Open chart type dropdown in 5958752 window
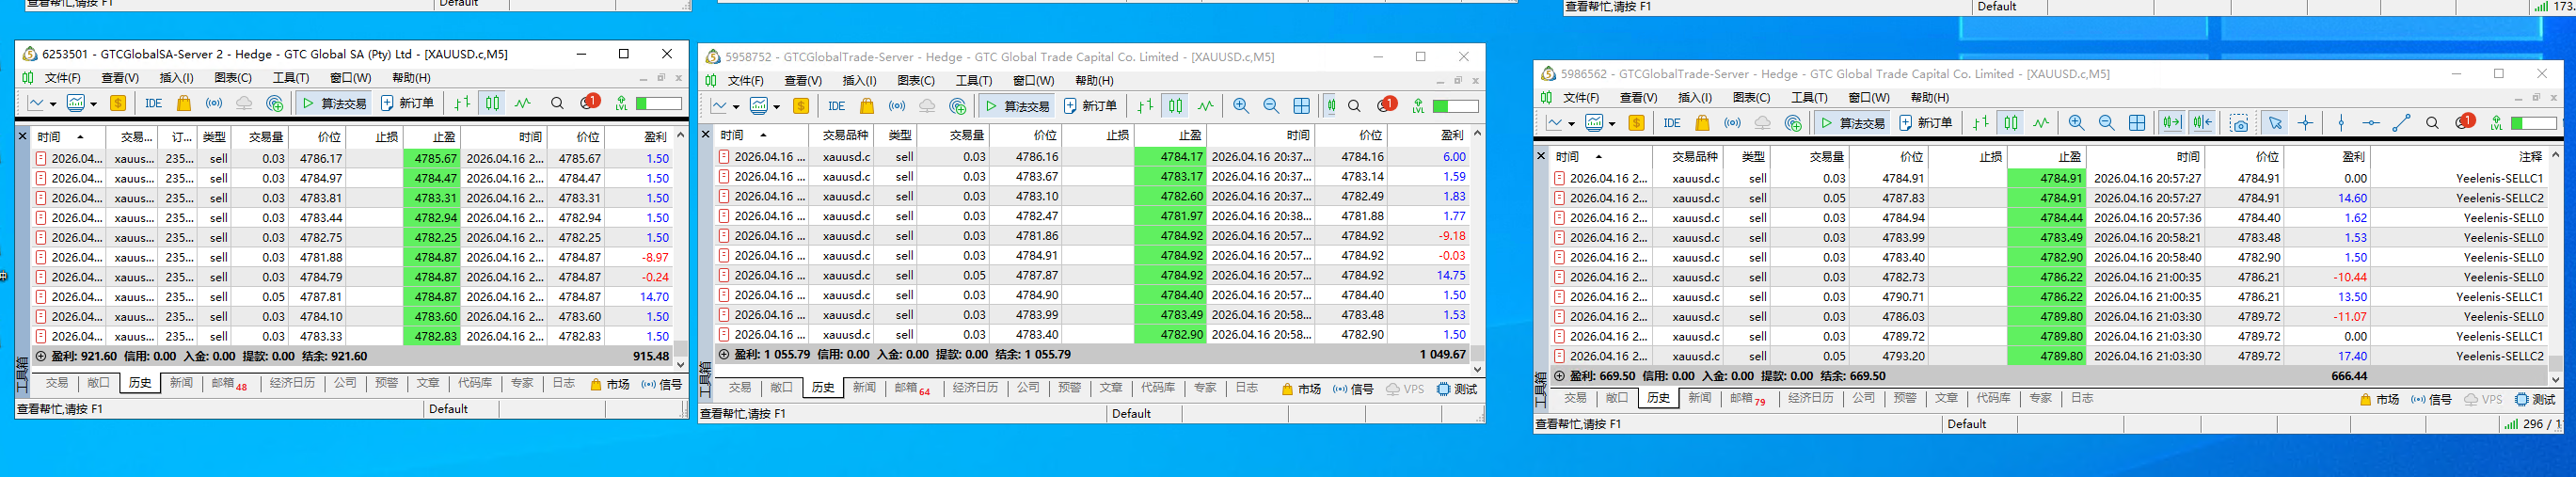2576x477 pixels. coord(736,107)
